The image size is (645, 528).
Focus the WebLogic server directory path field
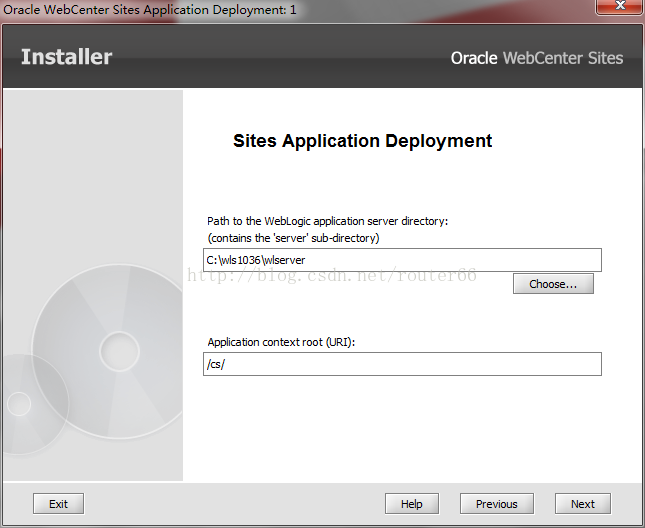(402, 260)
